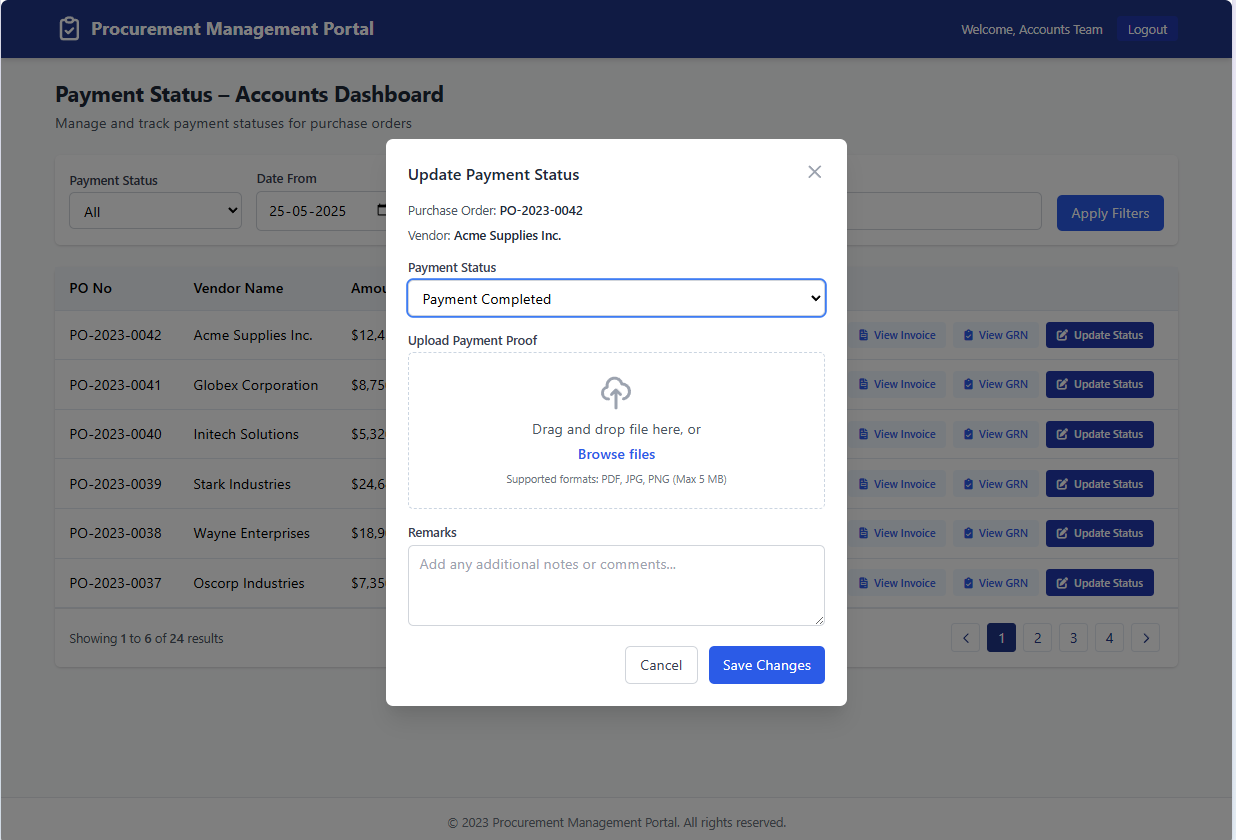View GRN for Oscorp Industries row
This screenshot has width=1236, height=840.
click(995, 583)
